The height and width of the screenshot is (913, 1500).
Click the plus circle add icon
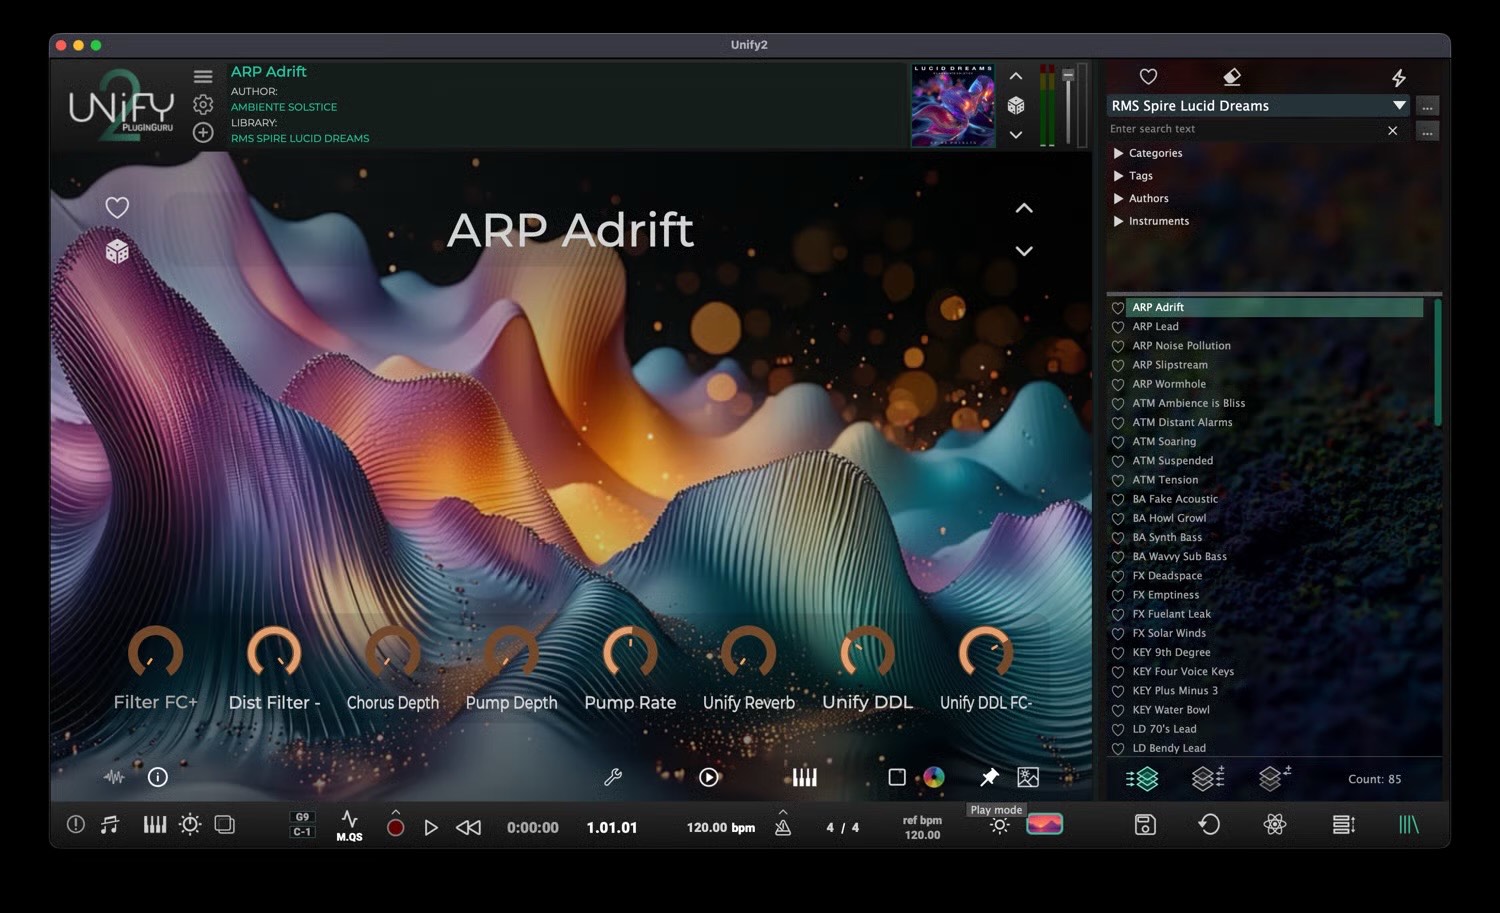tap(203, 132)
